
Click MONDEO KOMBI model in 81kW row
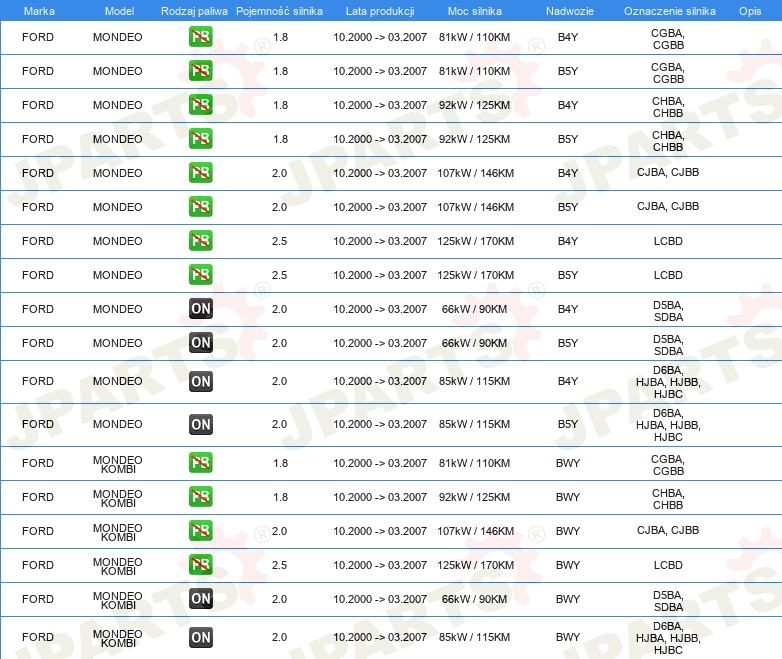(x=118, y=464)
